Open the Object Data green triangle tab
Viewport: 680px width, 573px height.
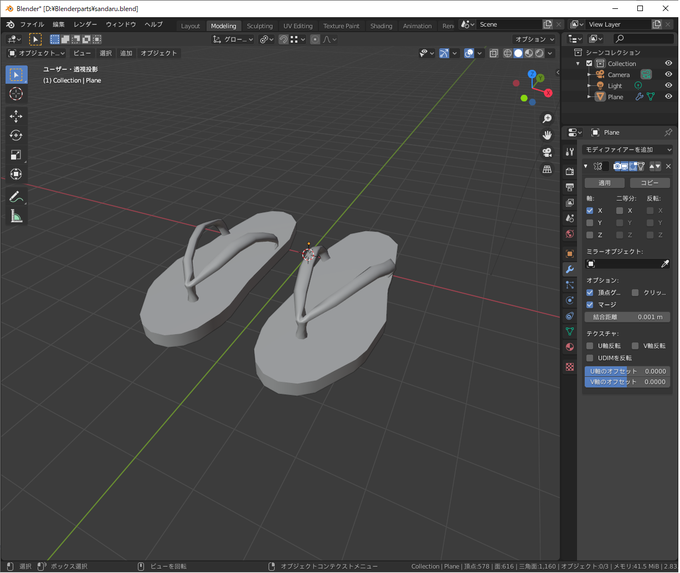coord(570,331)
